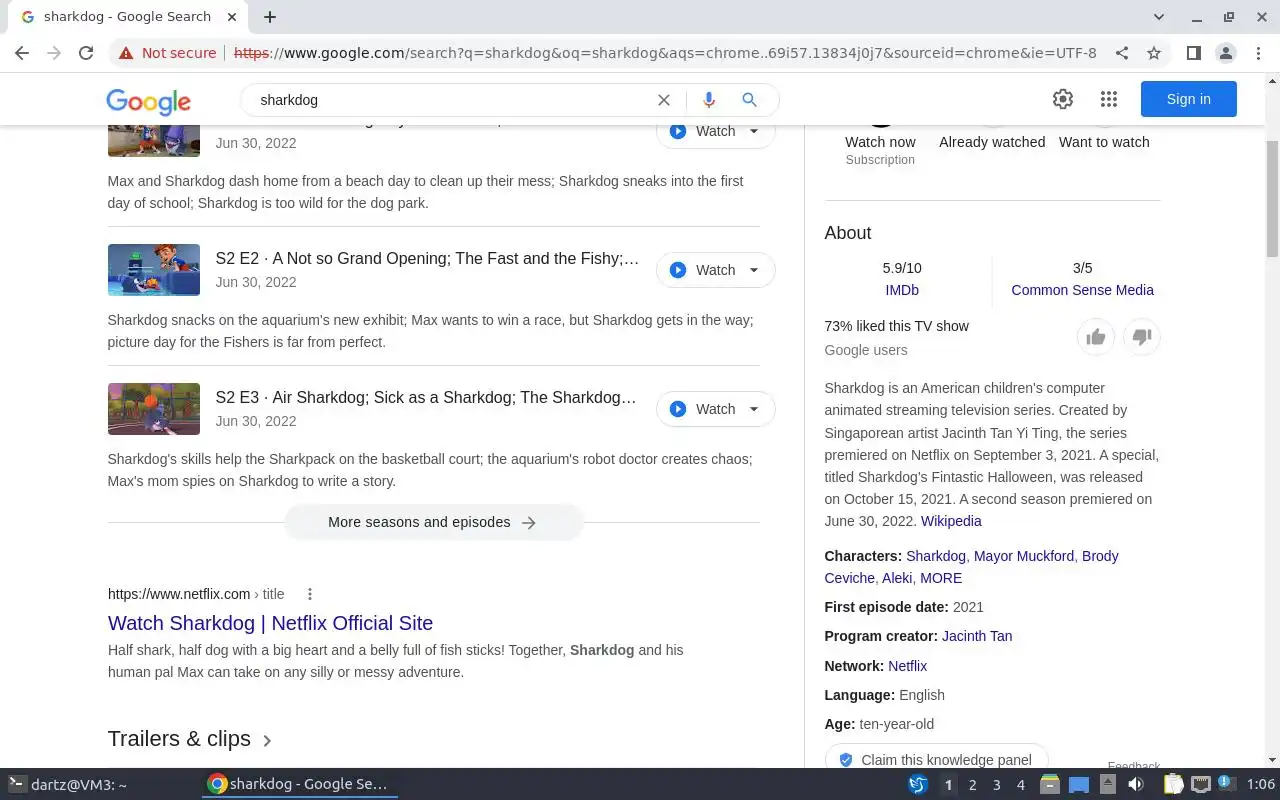Give thumbs down for this TV show
Viewport: 1280px width, 800px height.
point(1142,337)
